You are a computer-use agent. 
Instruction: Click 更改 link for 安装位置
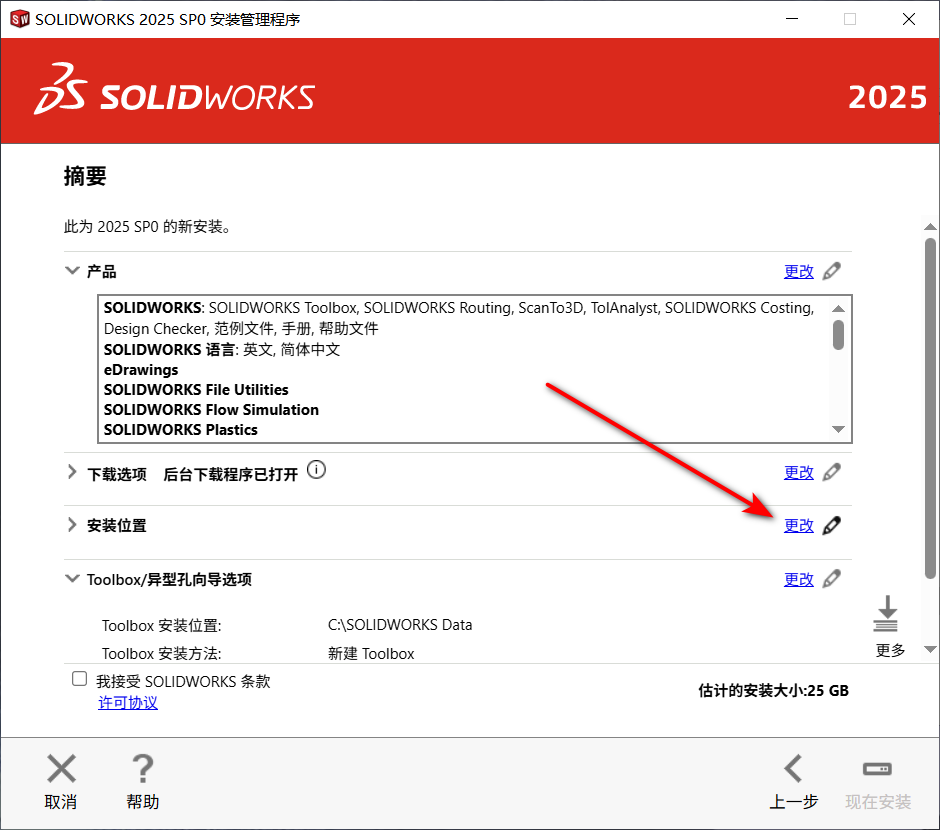(798, 526)
